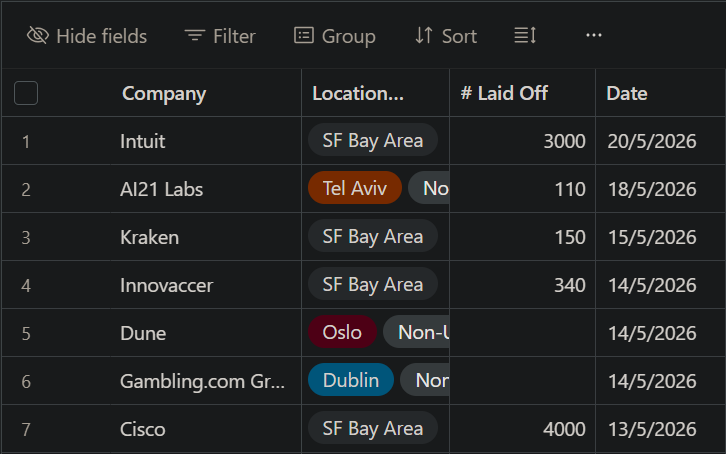Viewport: 726px width, 454px height.
Task: Click the dark red Oslo tag
Action: [x=342, y=332]
